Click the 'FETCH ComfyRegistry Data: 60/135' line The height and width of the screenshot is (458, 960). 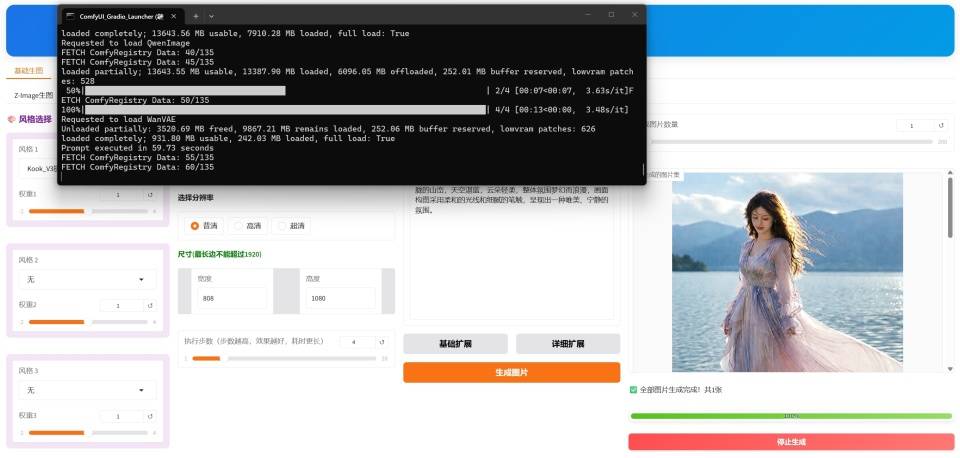click(x=137, y=167)
